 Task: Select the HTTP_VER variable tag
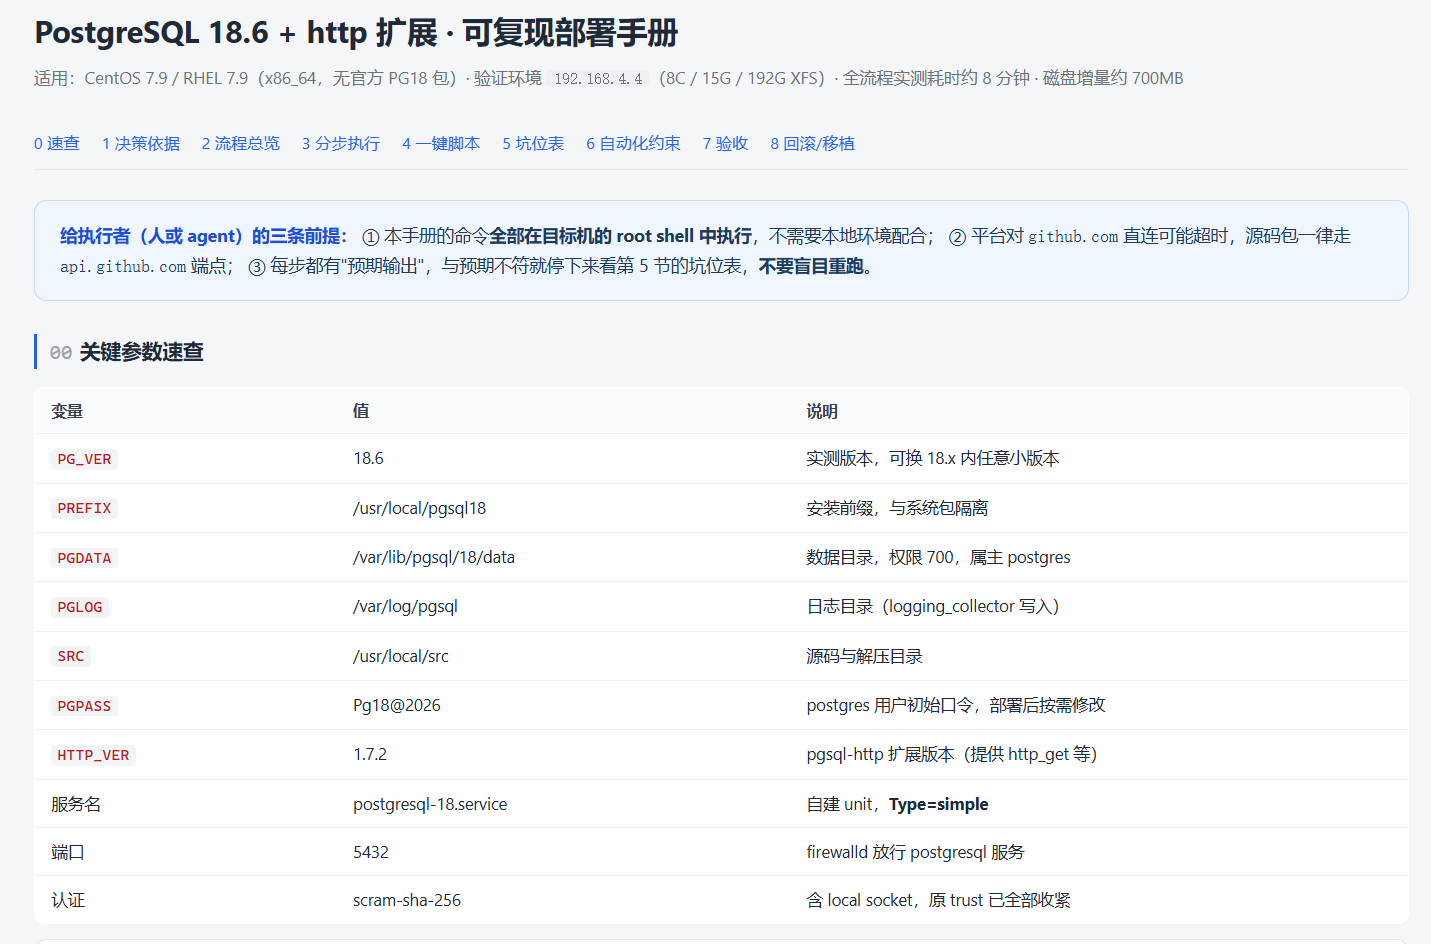(x=93, y=755)
